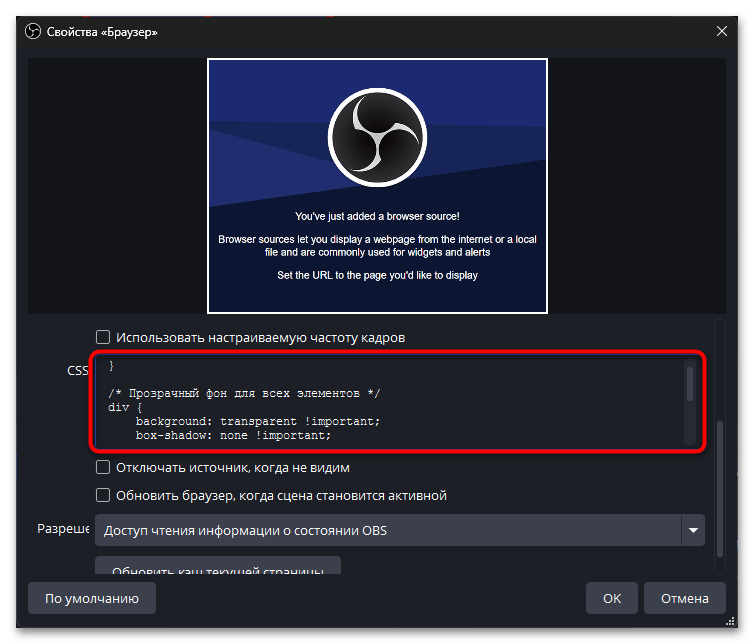
Task: Click the OBS logo in the title bar
Action: [x=33, y=32]
